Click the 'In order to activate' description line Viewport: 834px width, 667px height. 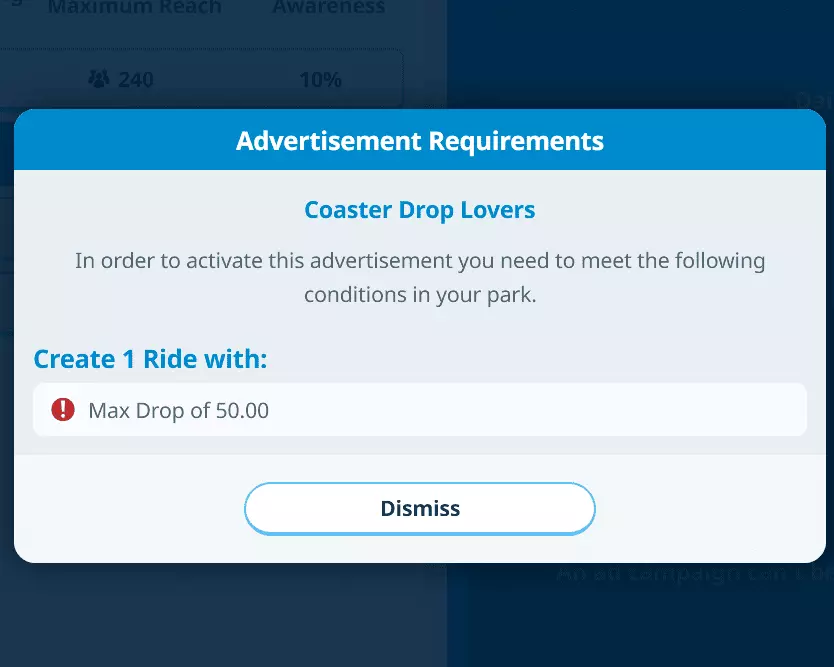tap(420, 261)
